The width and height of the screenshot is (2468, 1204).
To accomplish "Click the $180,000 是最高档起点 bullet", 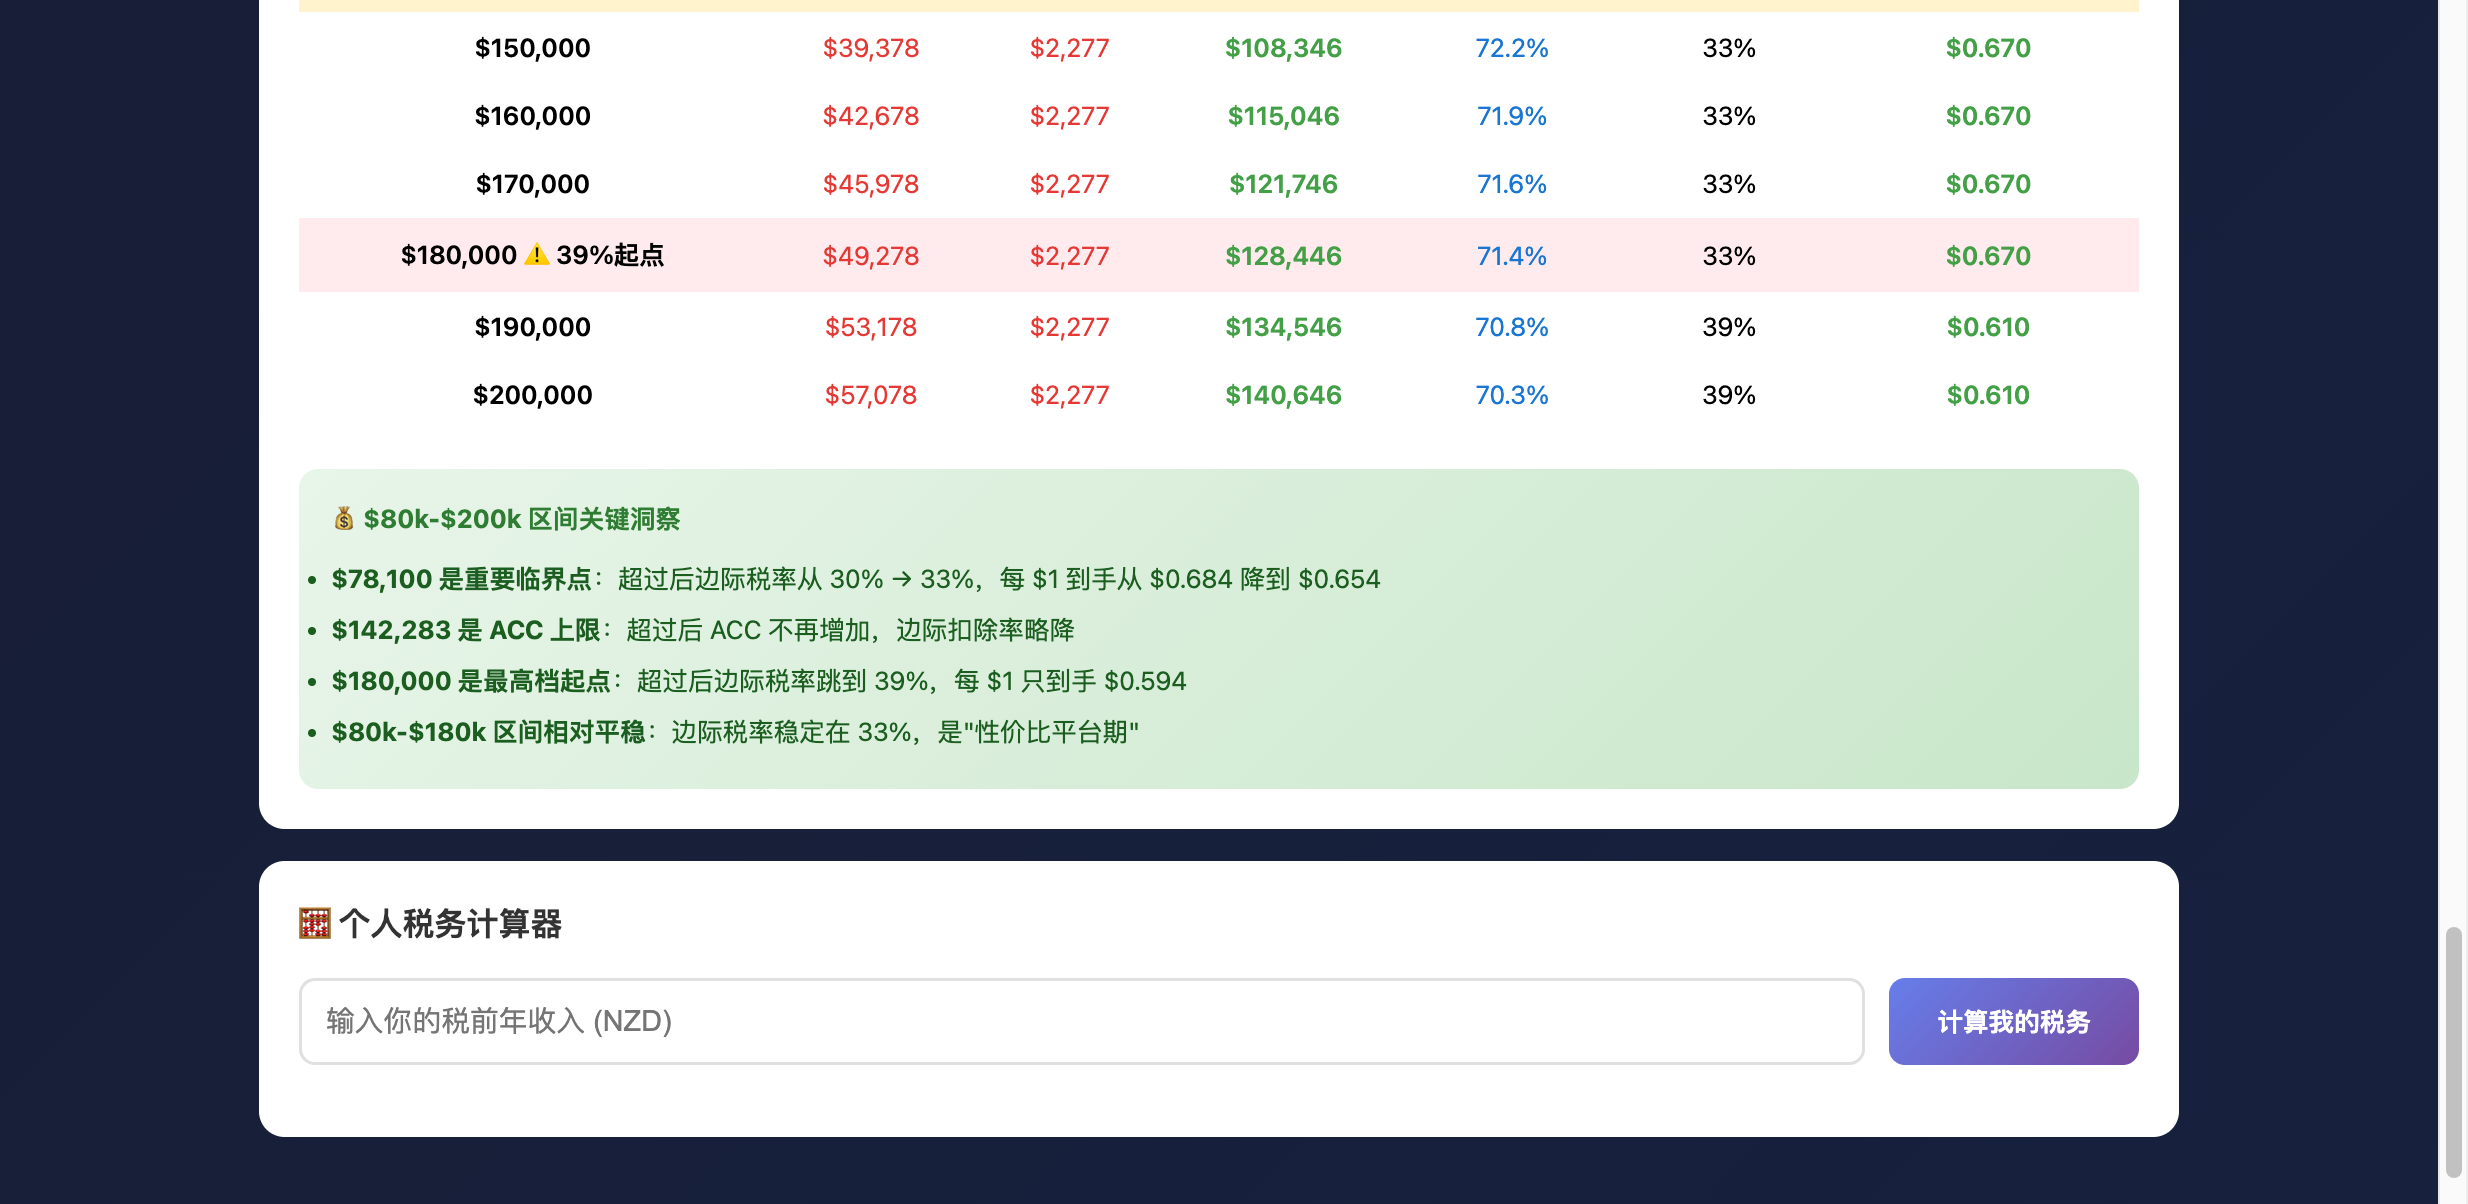I will click(471, 681).
